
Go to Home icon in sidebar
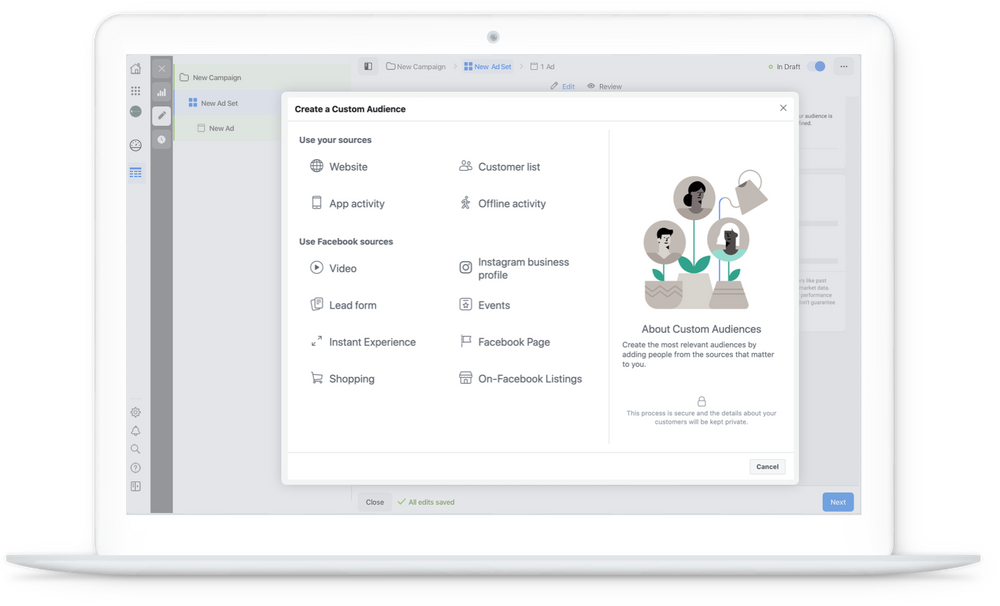(x=136, y=68)
